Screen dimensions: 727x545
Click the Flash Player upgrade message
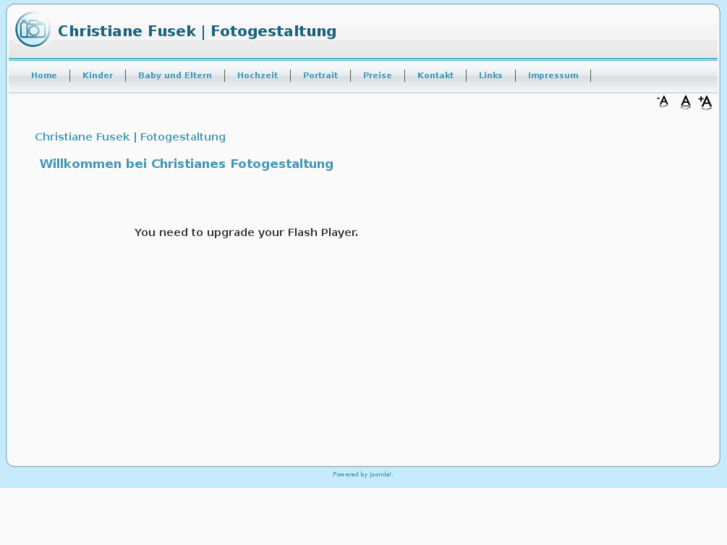(x=246, y=232)
